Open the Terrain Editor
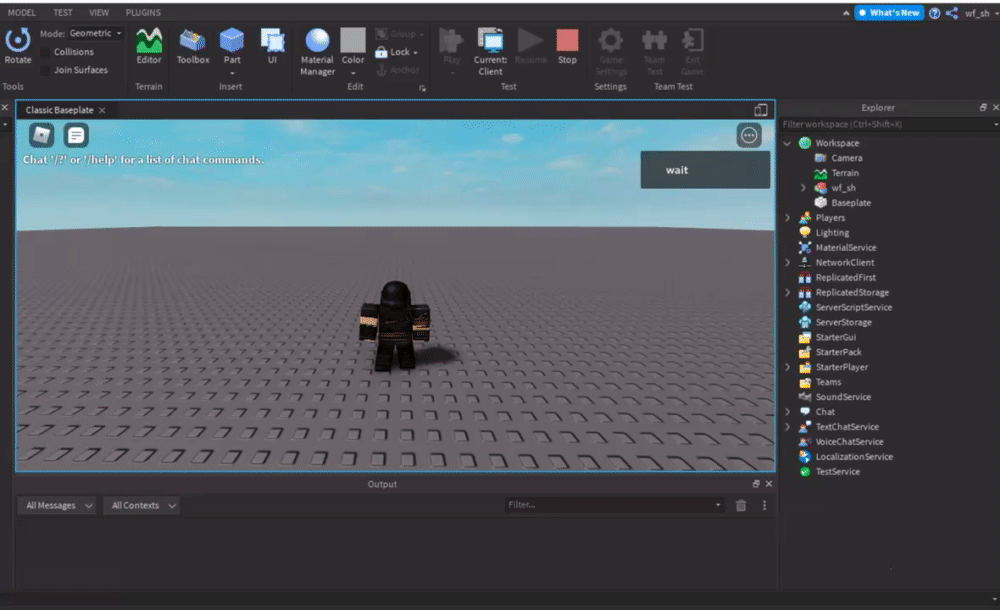Screen dimensions: 1000x610 149,46
